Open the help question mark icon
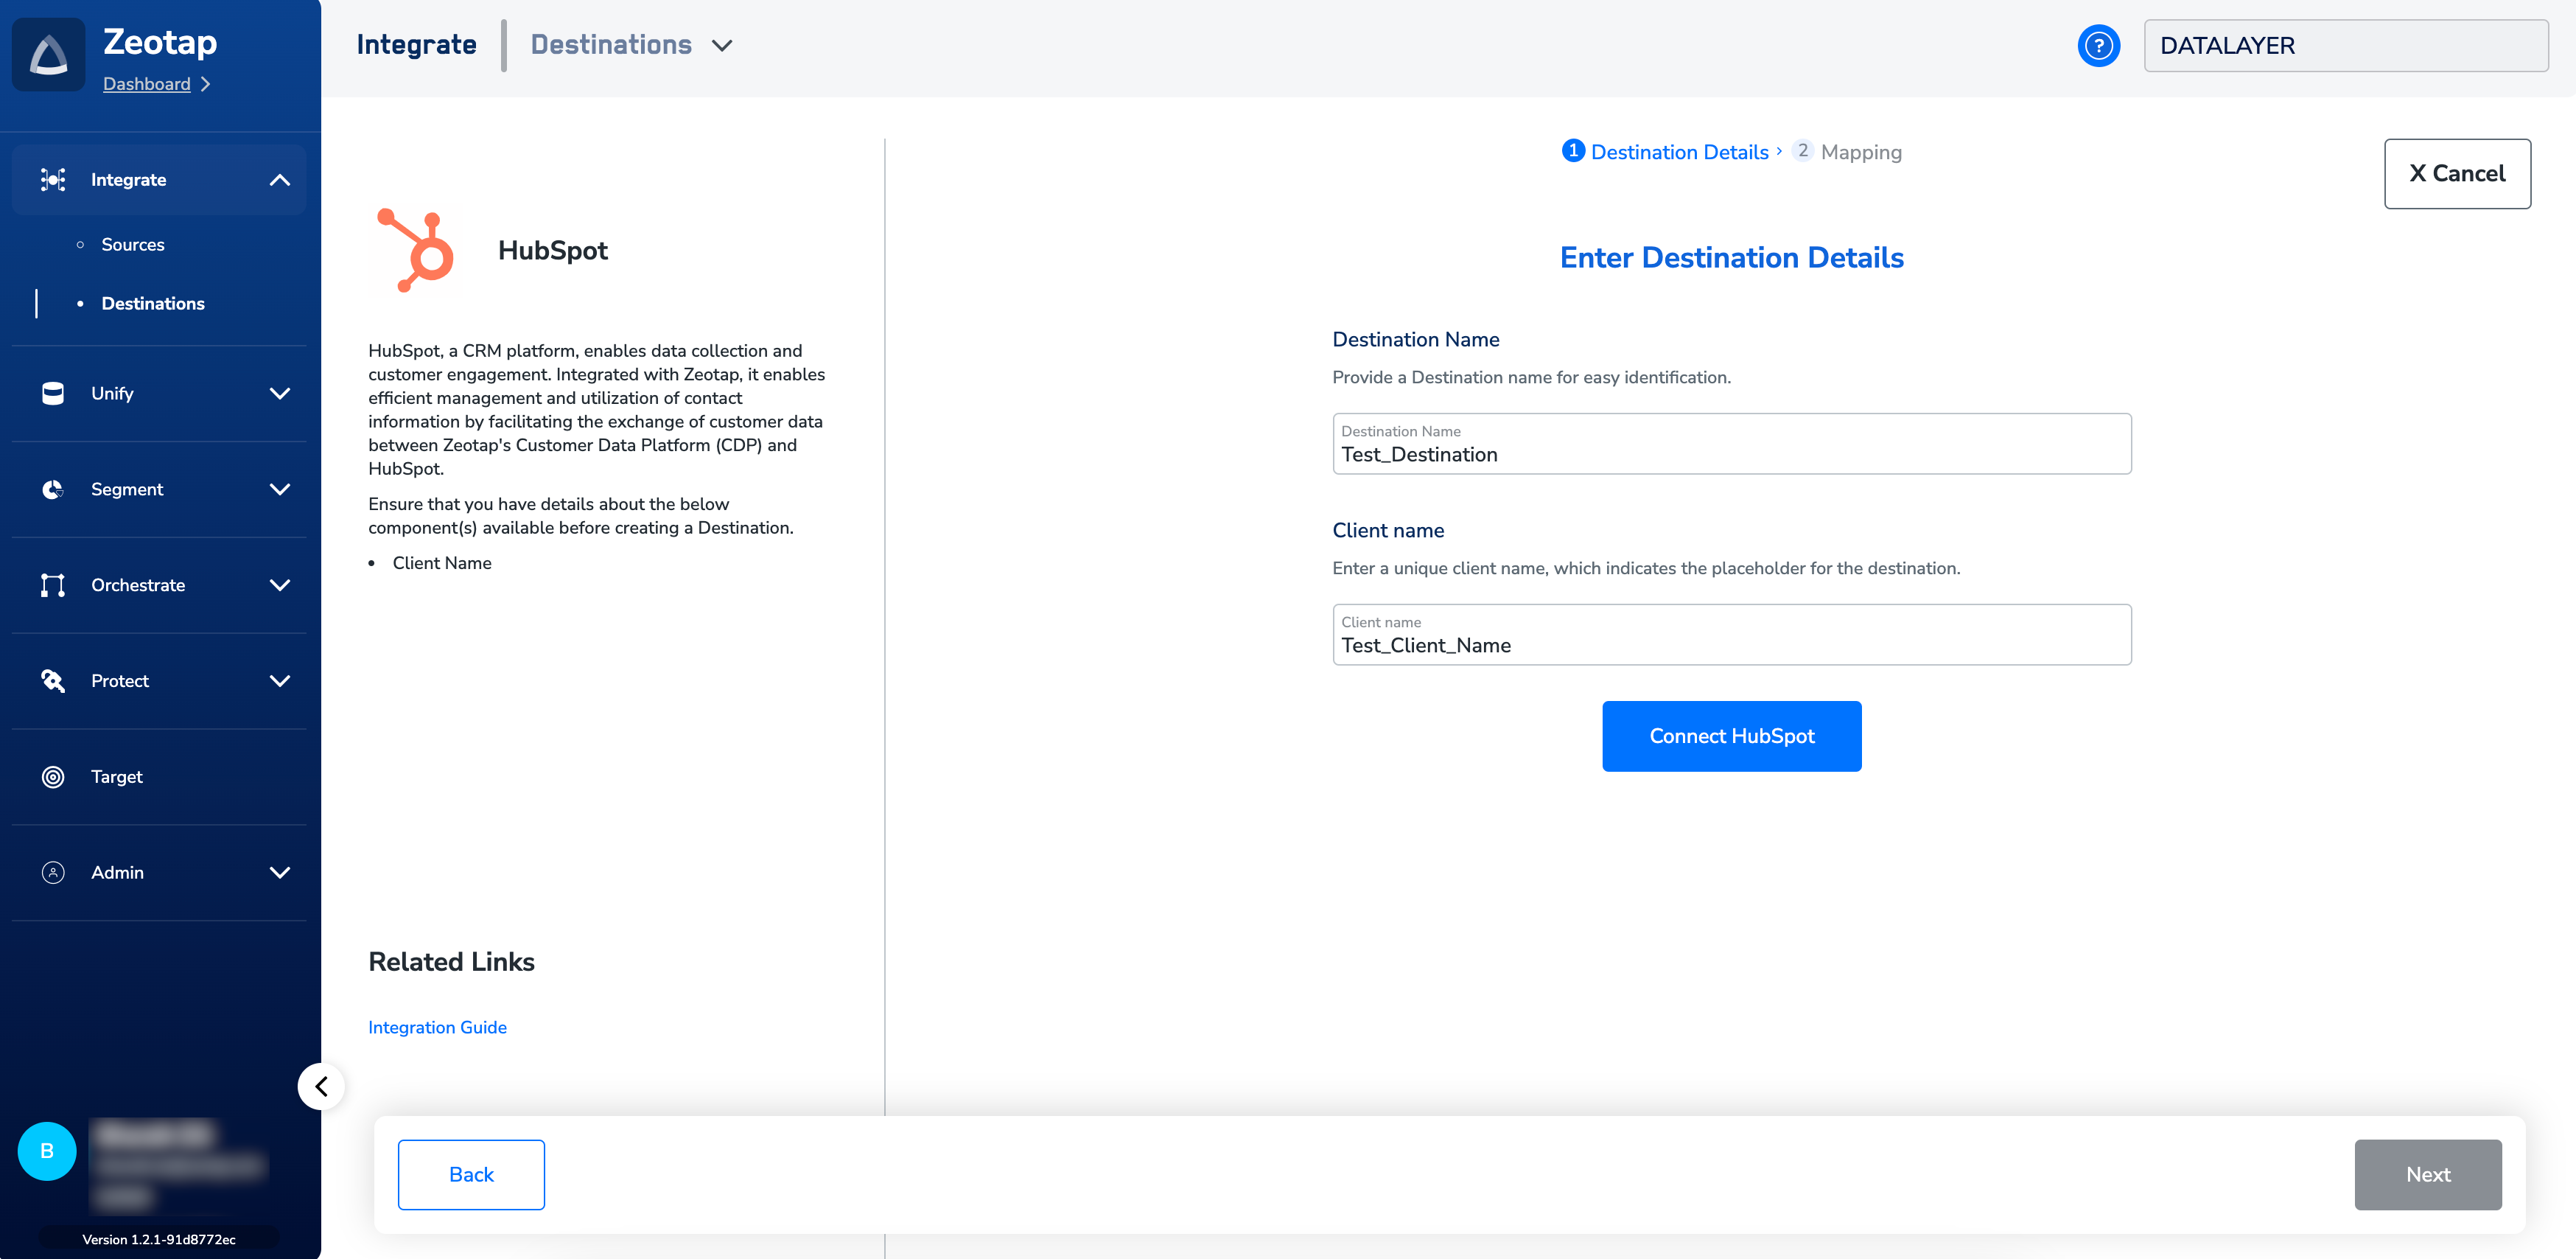Image resolution: width=2576 pixels, height=1259 pixels. pyautogui.click(x=2098, y=46)
